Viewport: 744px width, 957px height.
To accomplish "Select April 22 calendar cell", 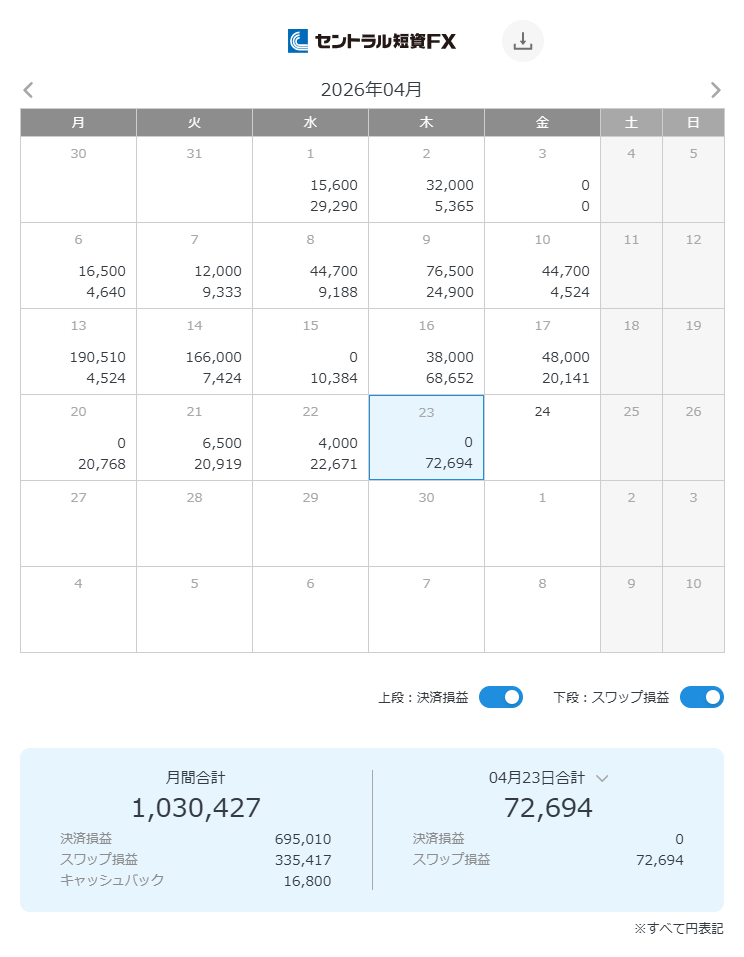I will 310,437.
